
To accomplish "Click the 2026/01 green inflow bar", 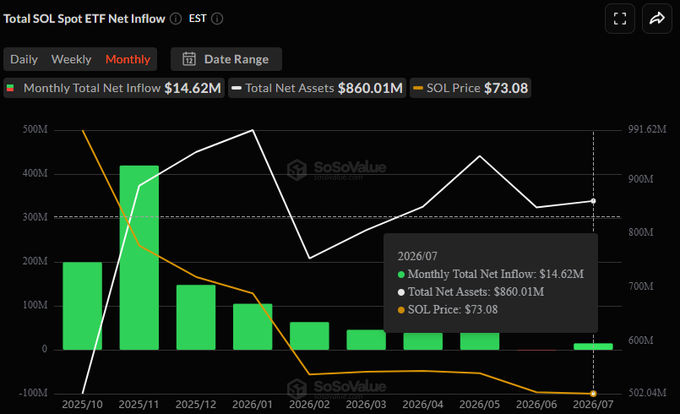I will coord(253,326).
